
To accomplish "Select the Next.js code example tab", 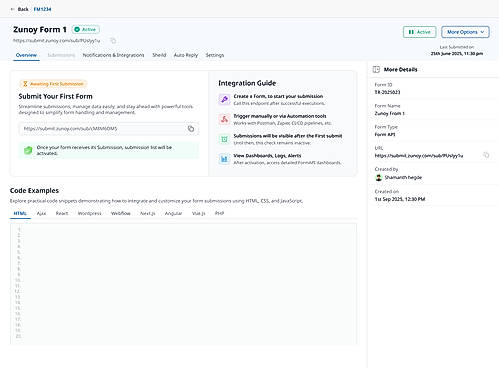I will (x=148, y=213).
